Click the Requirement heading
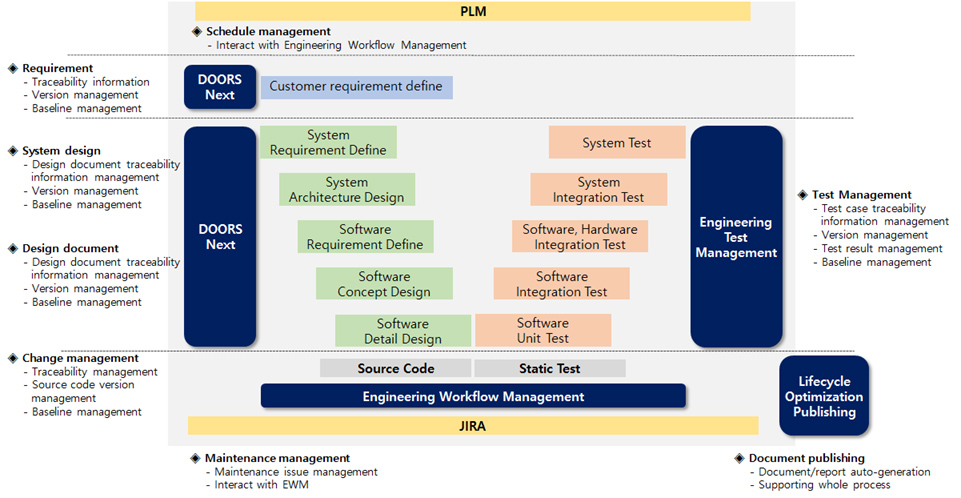Viewport: 961px width, 498px height. coord(58,68)
